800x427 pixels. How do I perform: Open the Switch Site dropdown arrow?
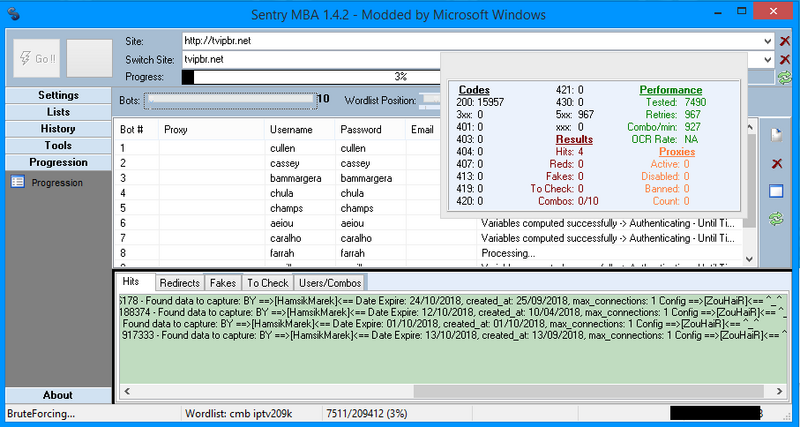click(768, 60)
